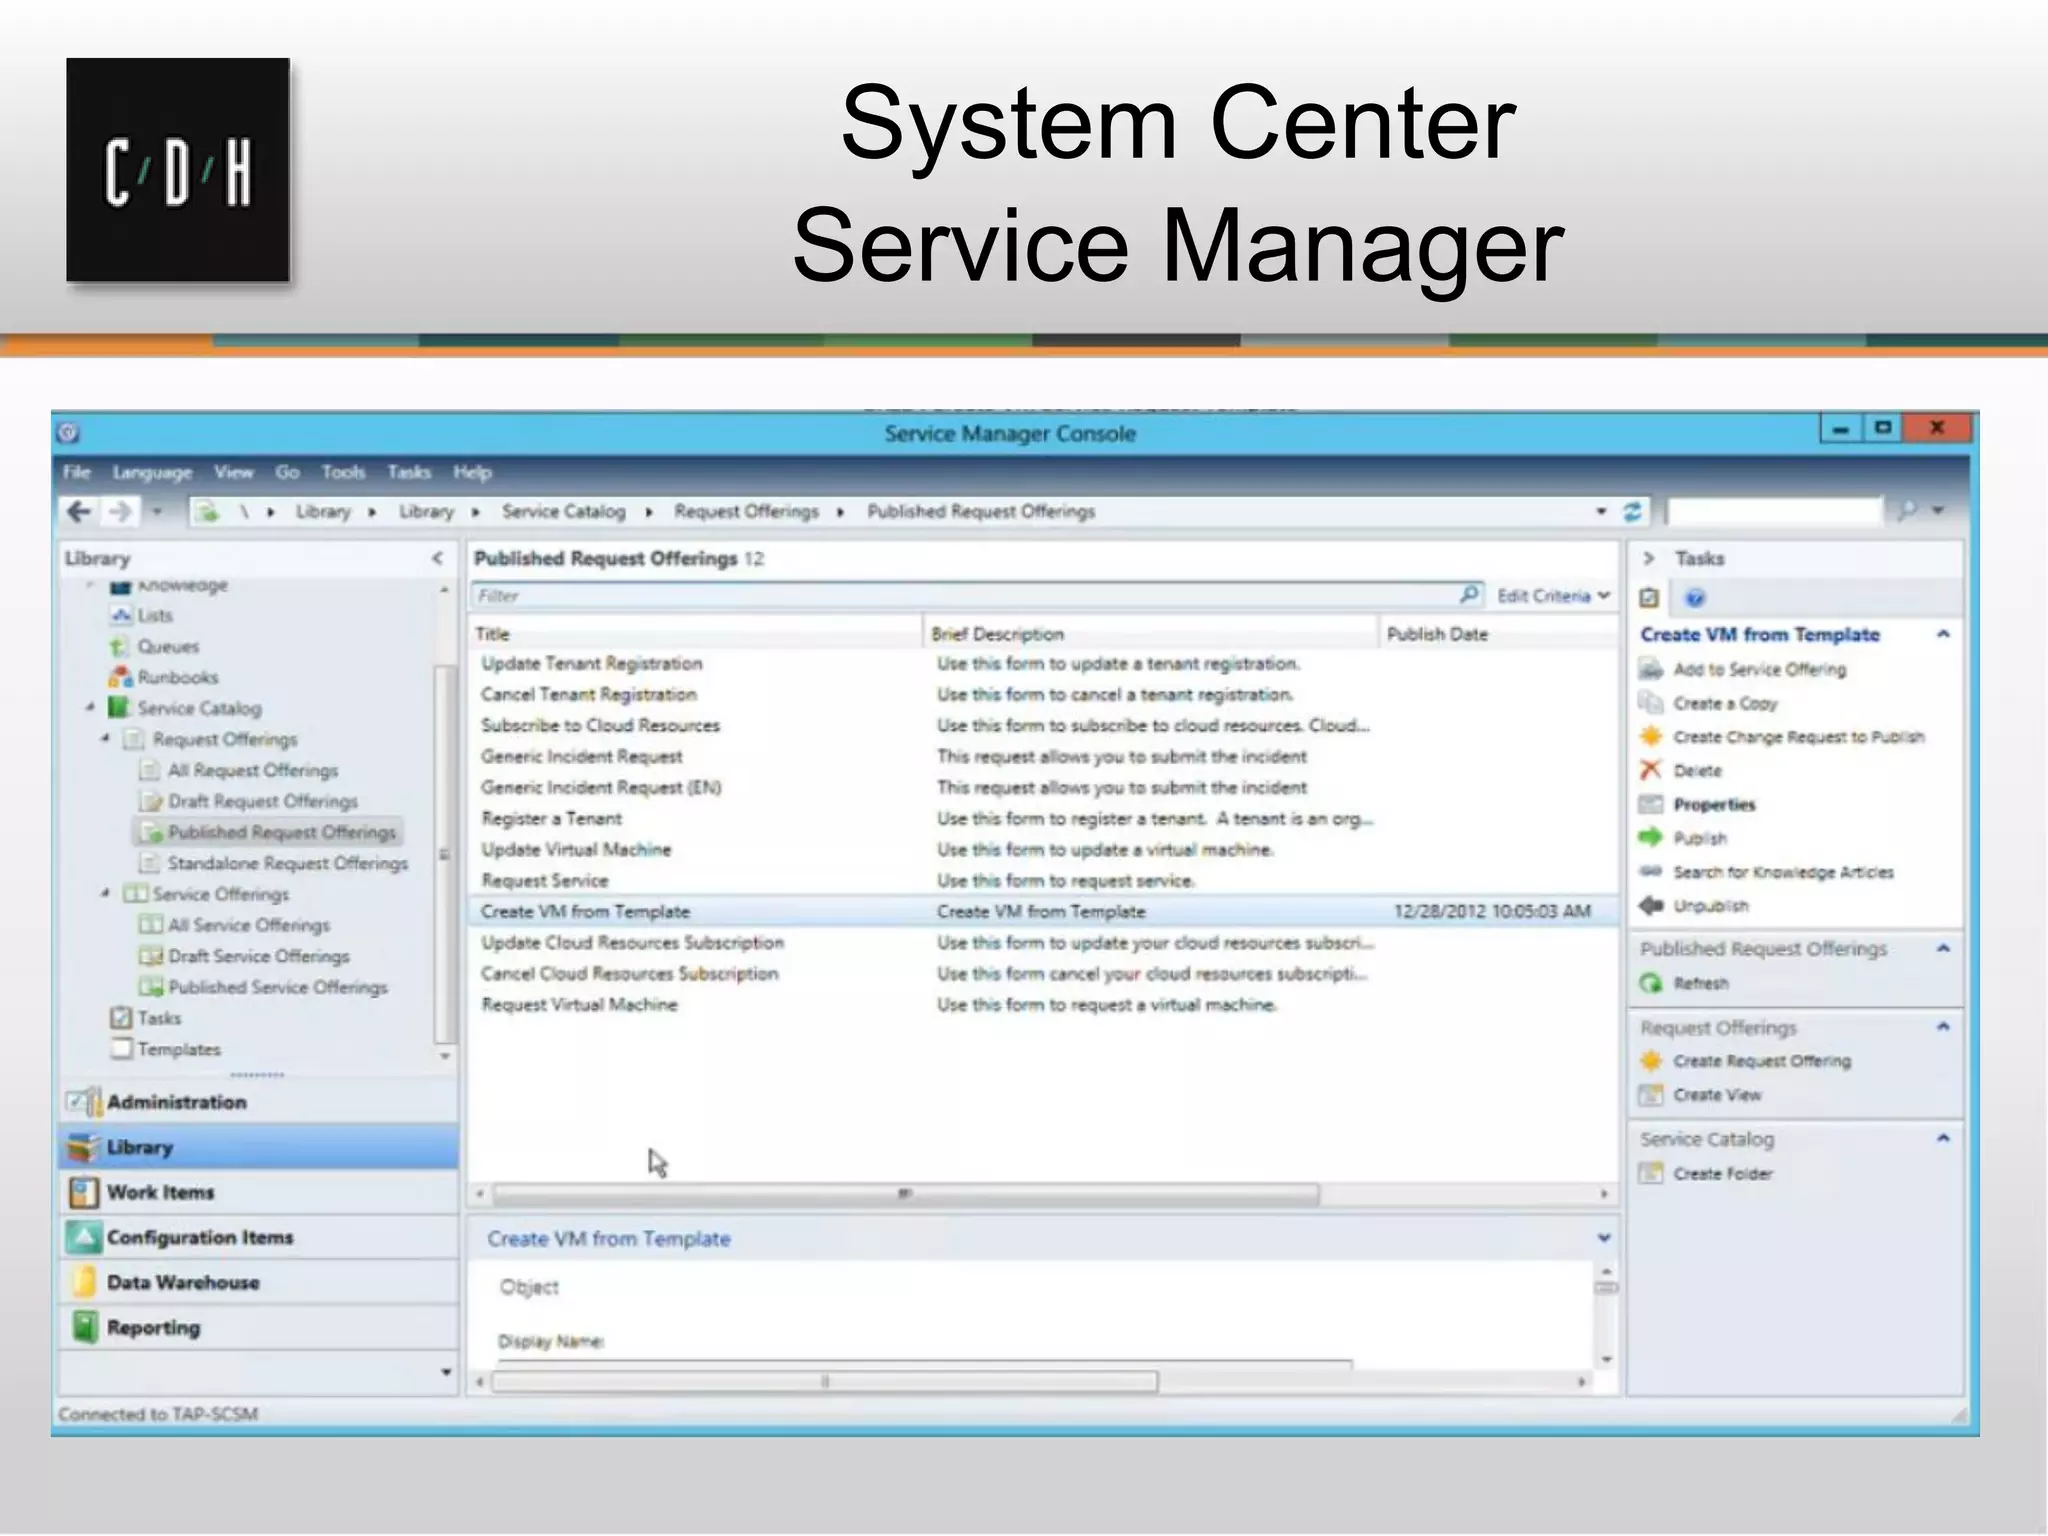The image size is (2048, 1536).
Task: Sort by the Publish Date column header
Action: point(1497,634)
